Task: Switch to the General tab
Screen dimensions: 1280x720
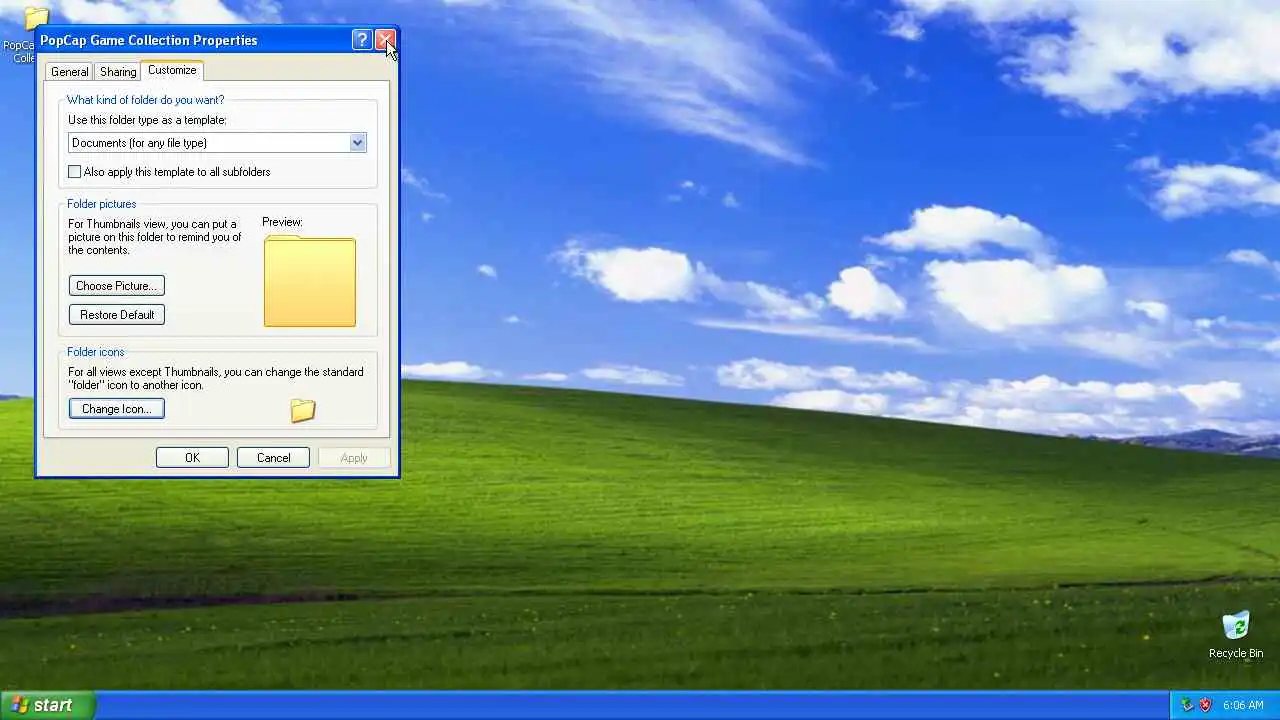Action: tap(69, 72)
